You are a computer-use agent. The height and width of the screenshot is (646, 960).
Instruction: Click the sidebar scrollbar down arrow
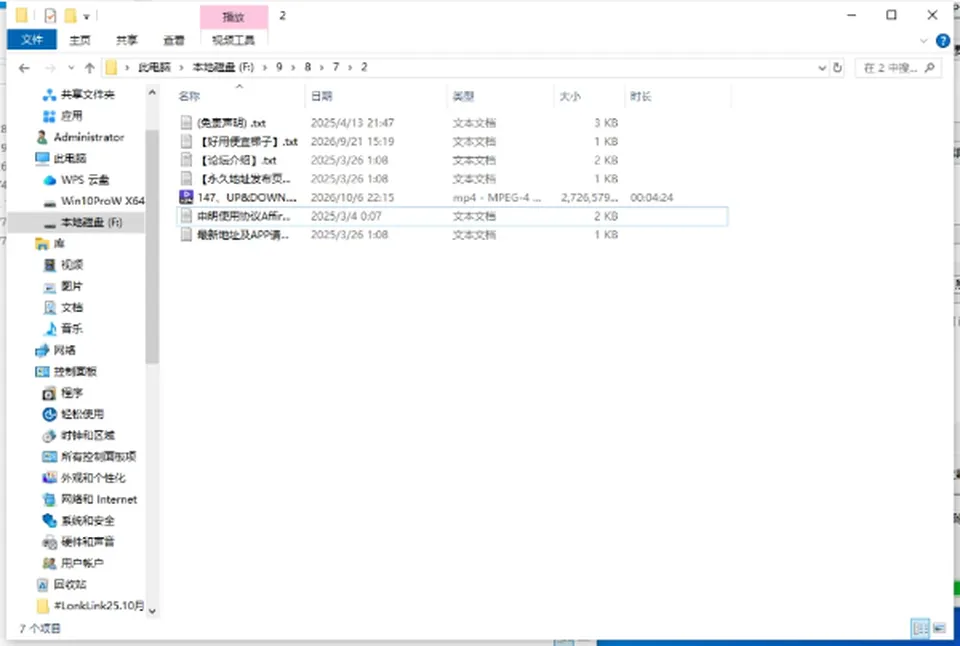pos(152,610)
